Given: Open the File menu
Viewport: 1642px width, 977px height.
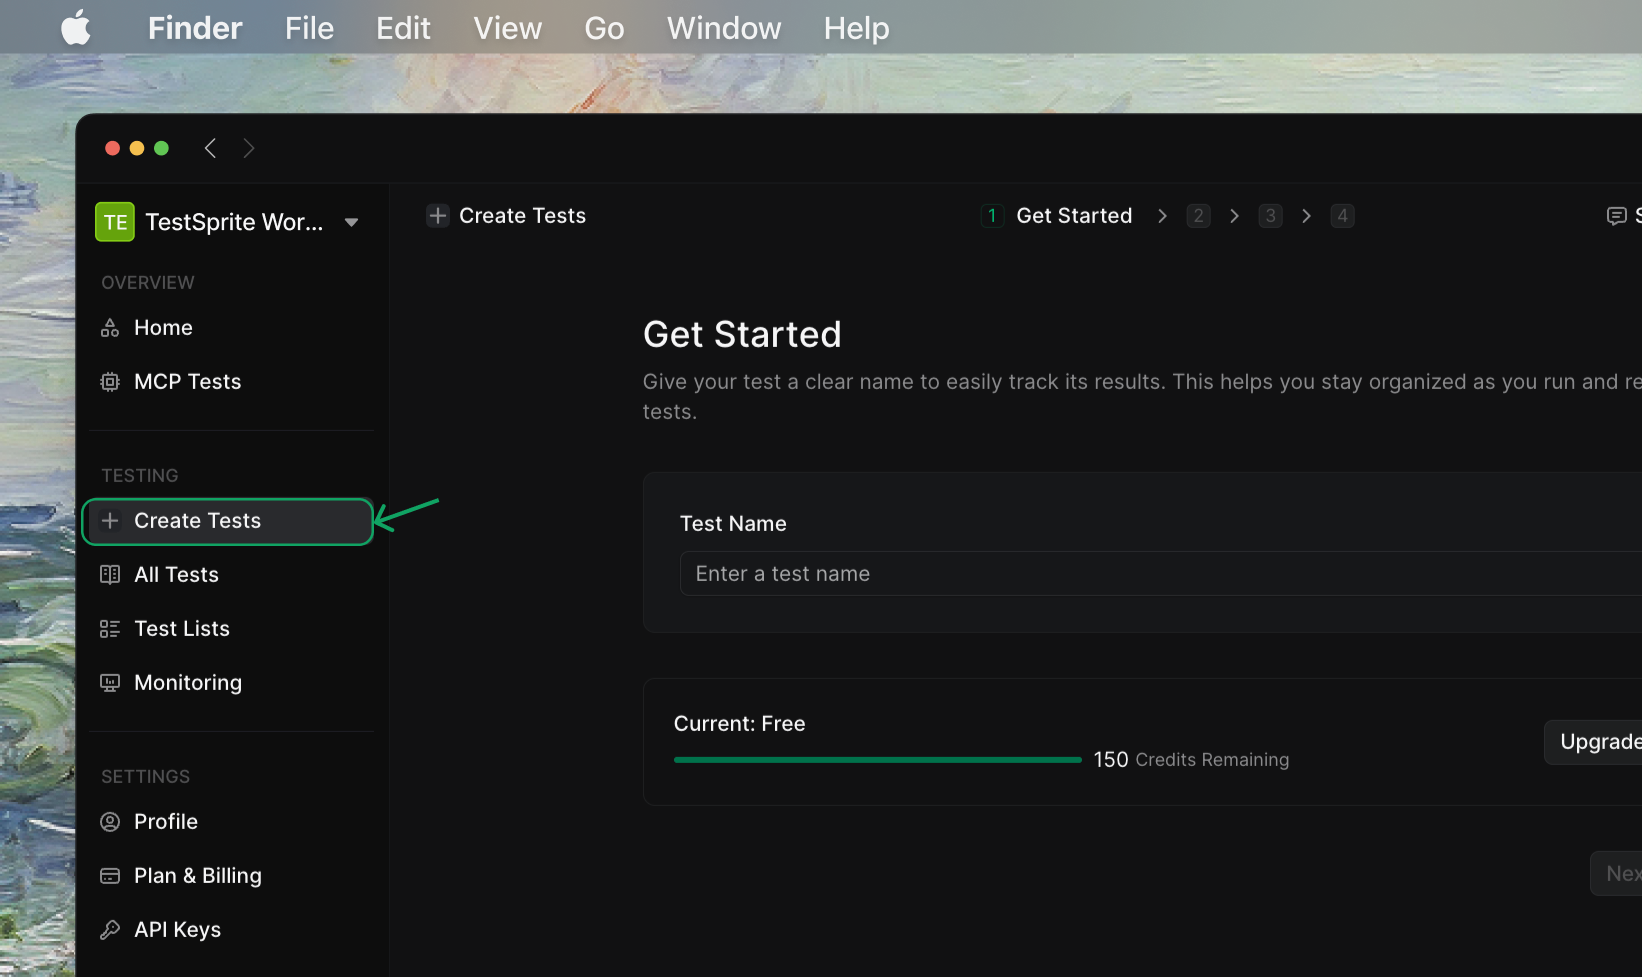Looking at the screenshot, I should point(309,28).
